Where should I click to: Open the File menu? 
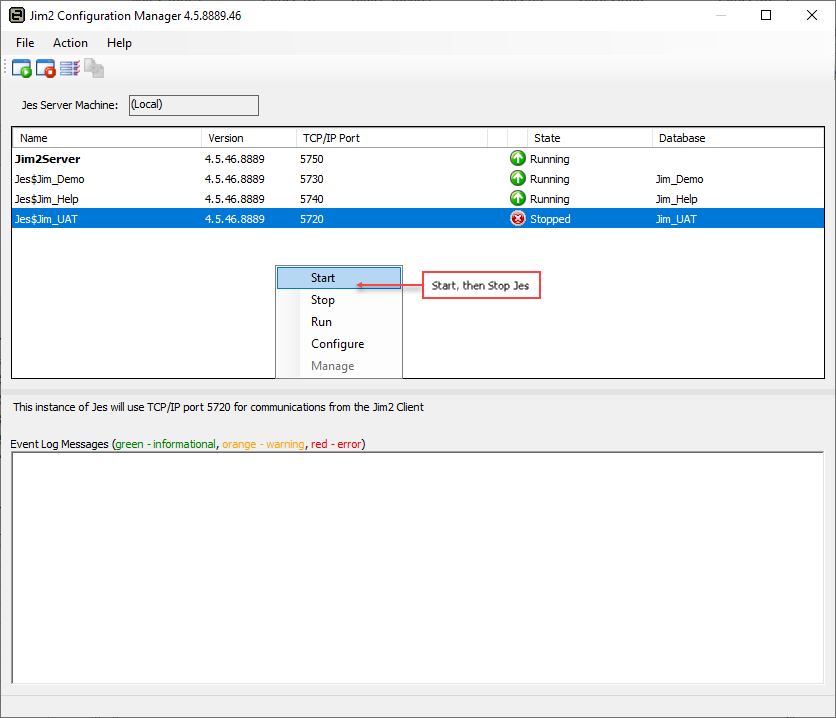pyautogui.click(x=25, y=43)
